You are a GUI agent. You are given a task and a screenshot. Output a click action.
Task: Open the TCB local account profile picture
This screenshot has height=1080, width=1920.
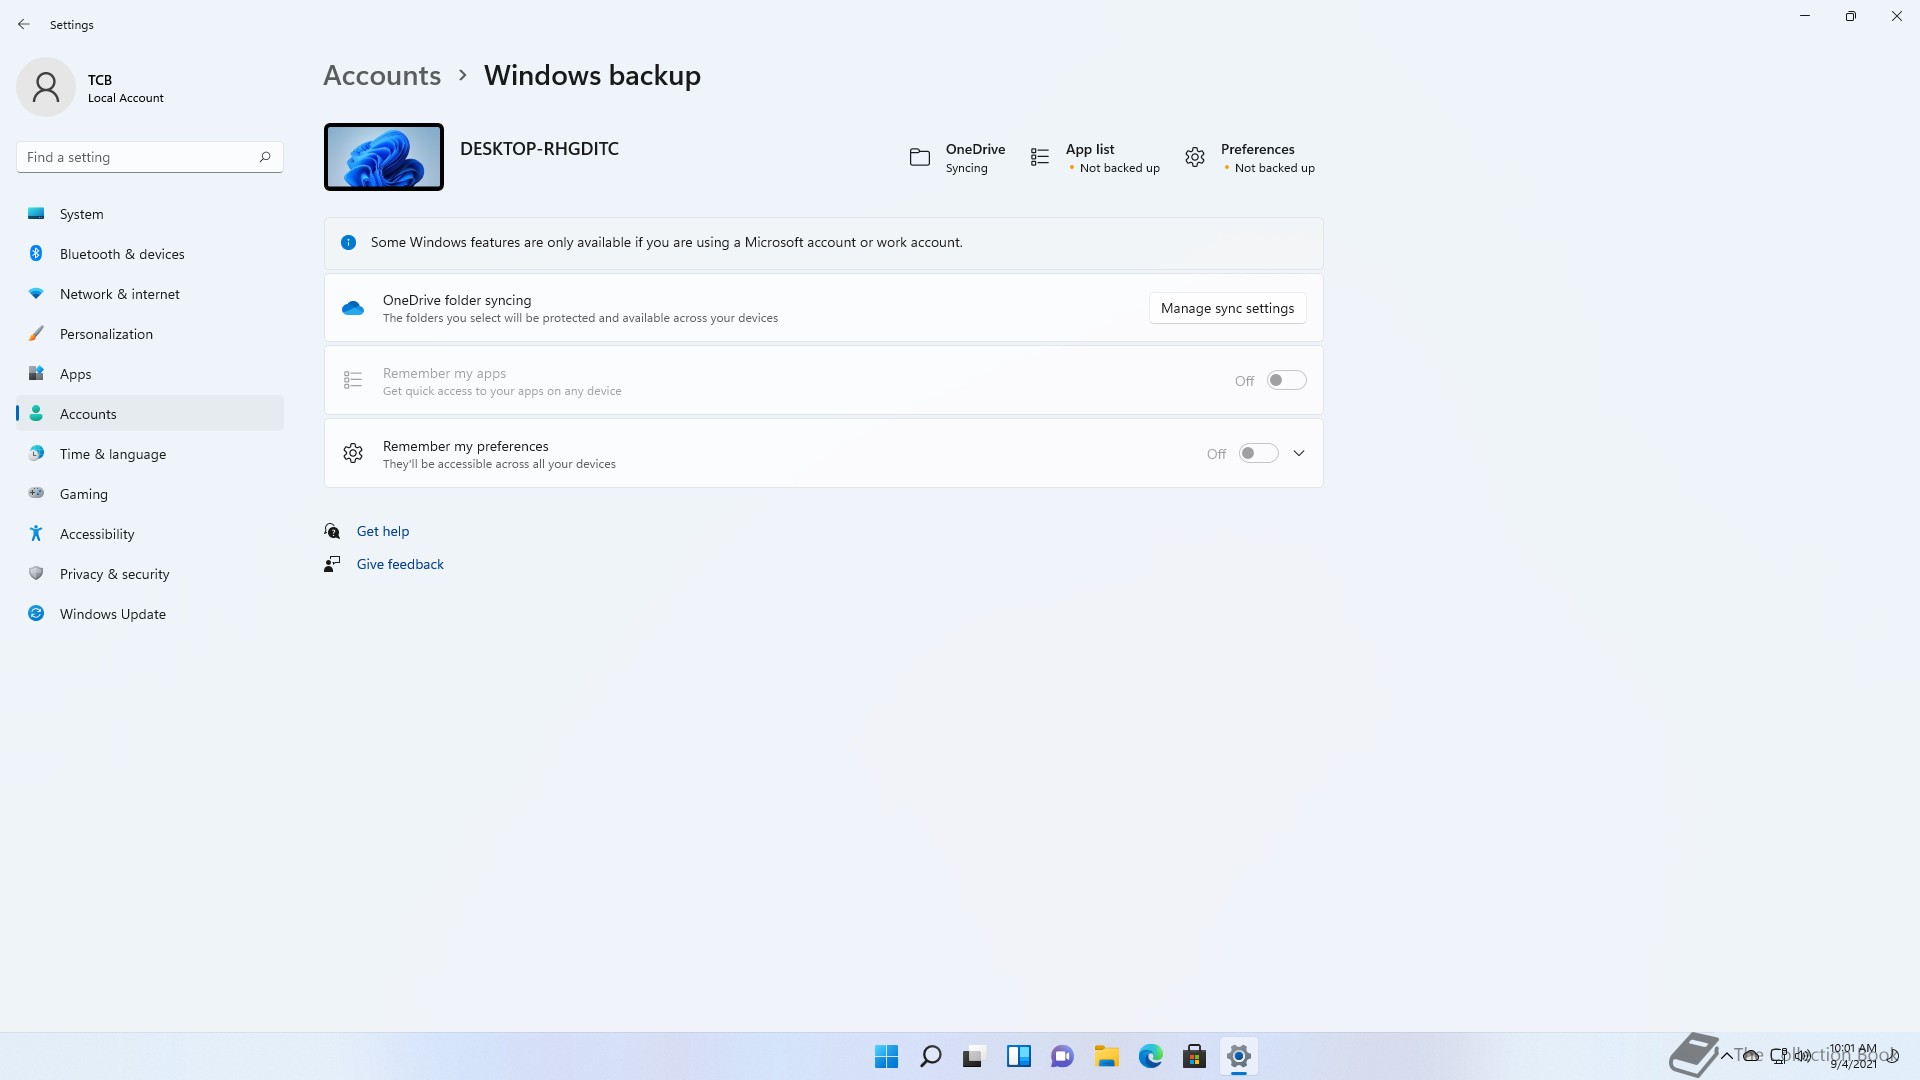coord(46,87)
